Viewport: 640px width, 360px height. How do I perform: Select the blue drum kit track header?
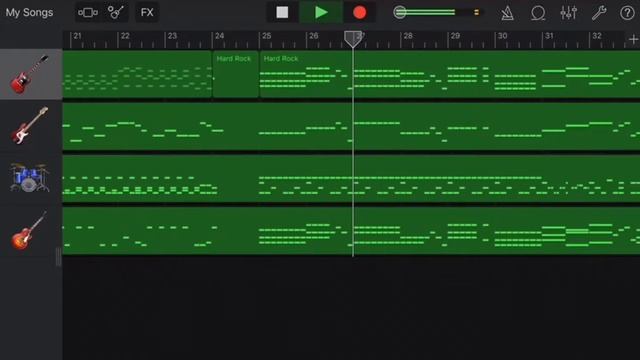coord(31,178)
